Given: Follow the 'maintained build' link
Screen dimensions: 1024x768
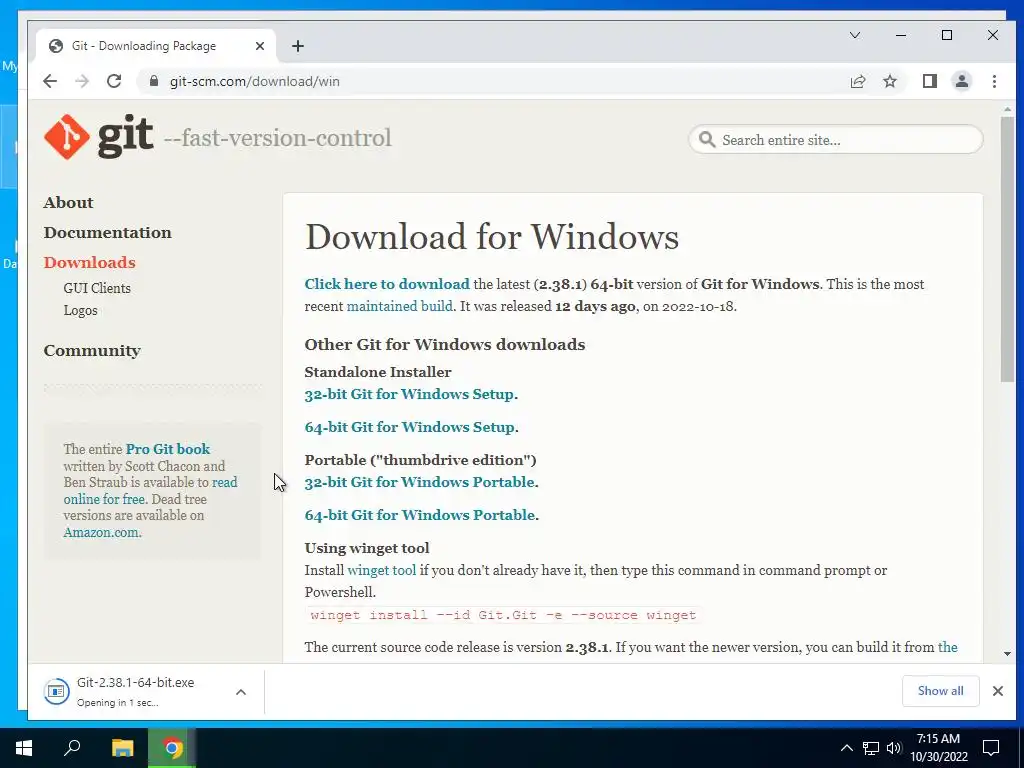Looking at the screenshot, I should (x=399, y=306).
